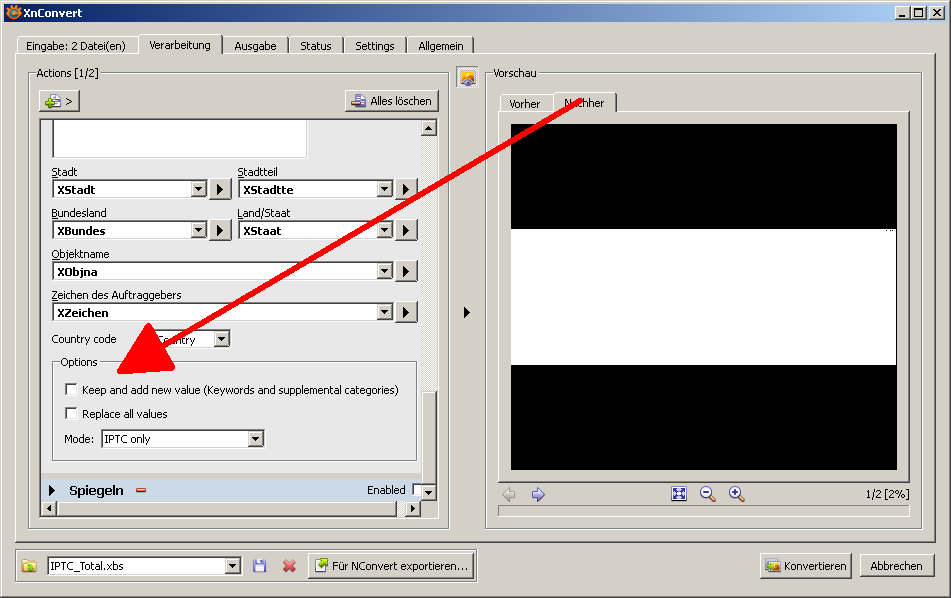Viewport: 951px width, 598px height.
Task: Click the actions list horizontal scrollbar
Action: pyautogui.click(x=226, y=508)
